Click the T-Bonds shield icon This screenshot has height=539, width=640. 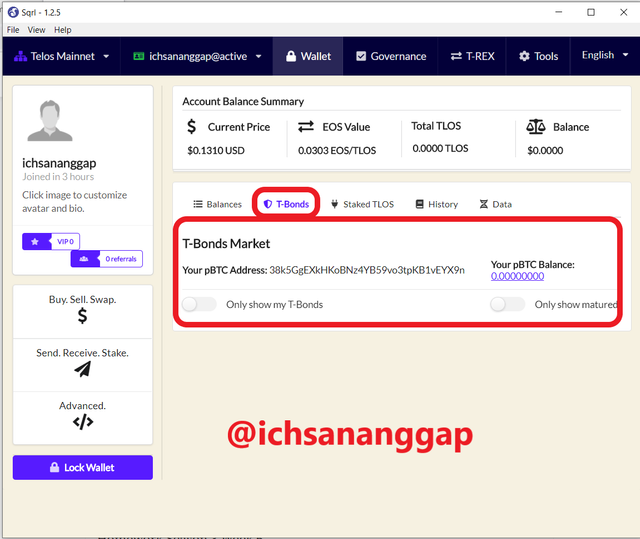[x=268, y=204]
